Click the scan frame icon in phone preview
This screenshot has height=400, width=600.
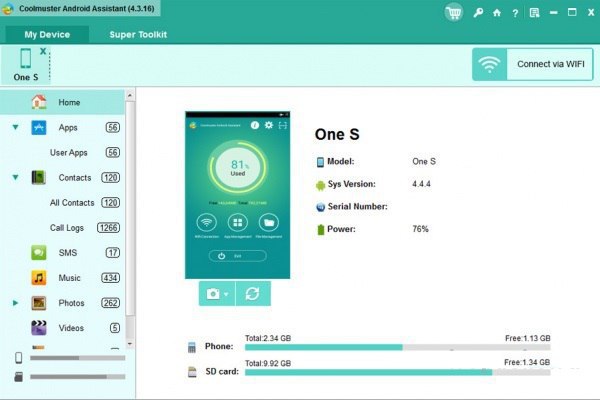pyautogui.click(x=282, y=125)
